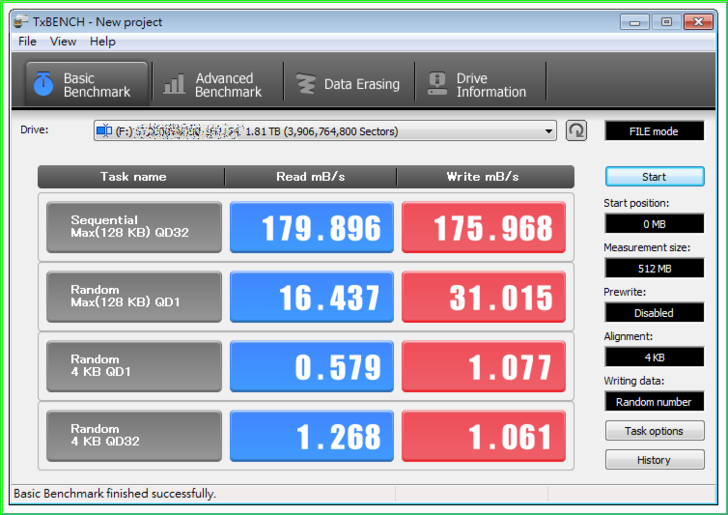Image resolution: width=728 pixels, height=515 pixels.
Task: Click the History button
Action: click(654, 460)
